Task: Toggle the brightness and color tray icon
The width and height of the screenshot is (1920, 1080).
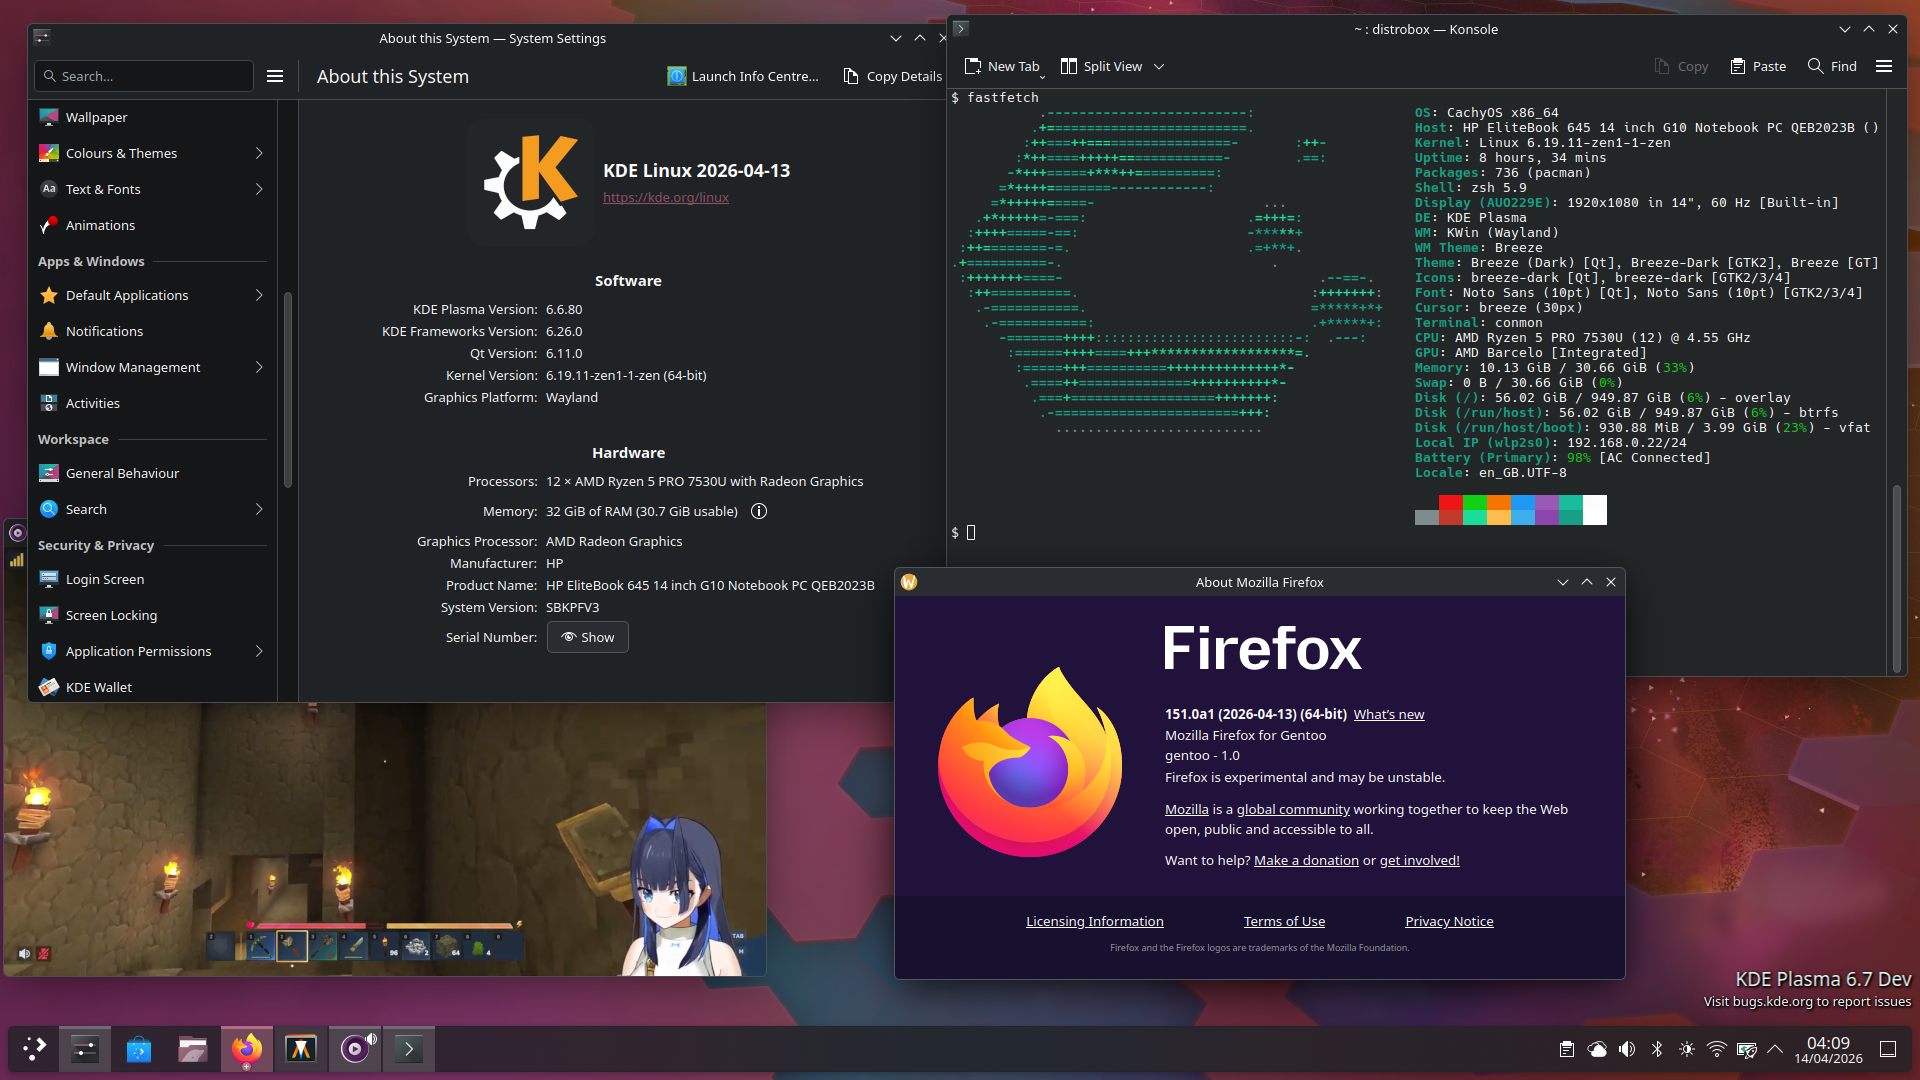Action: click(x=1687, y=1049)
